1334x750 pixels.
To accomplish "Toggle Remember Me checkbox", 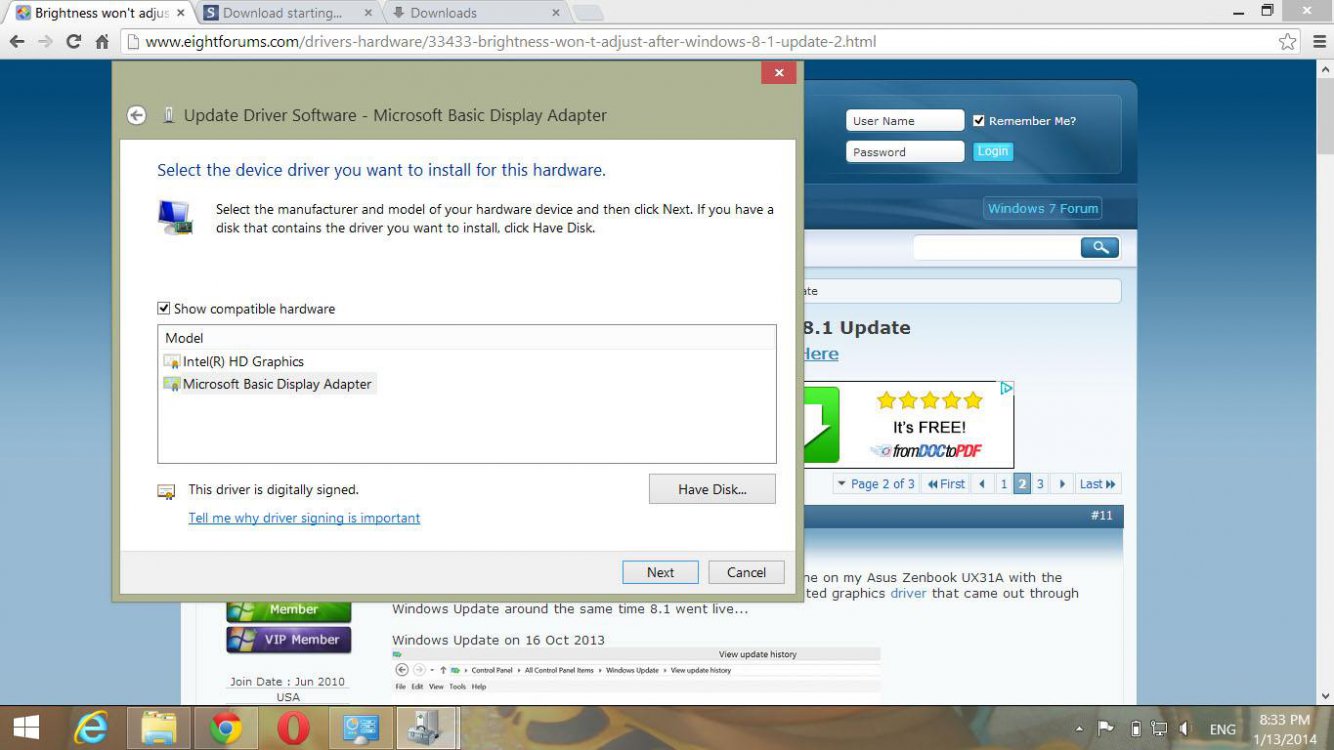I will [979, 121].
